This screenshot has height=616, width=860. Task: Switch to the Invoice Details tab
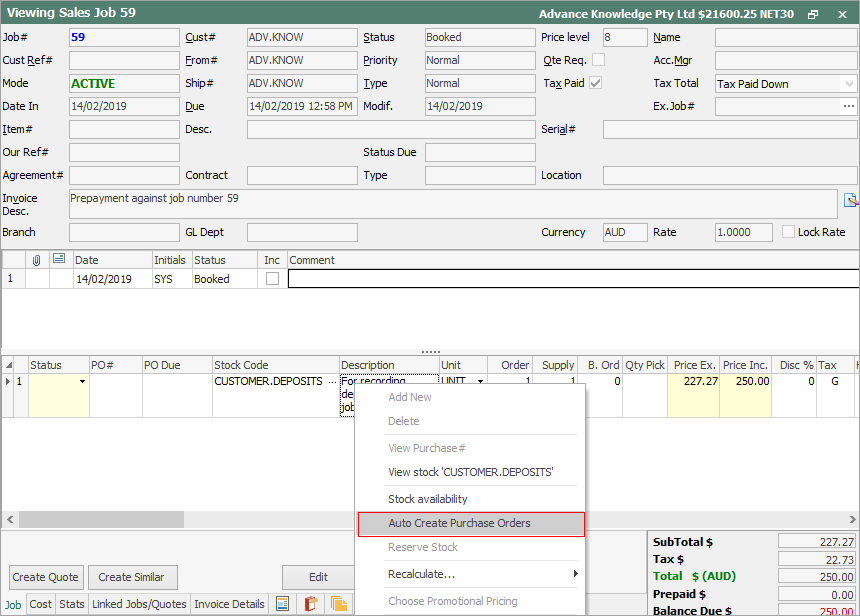pyautogui.click(x=229, y=604)
